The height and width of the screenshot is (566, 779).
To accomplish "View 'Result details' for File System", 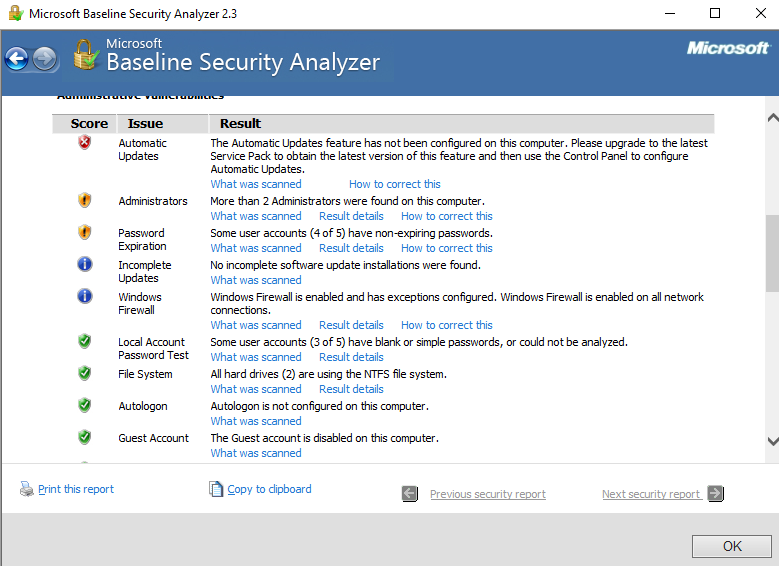I will pos(351,389).
